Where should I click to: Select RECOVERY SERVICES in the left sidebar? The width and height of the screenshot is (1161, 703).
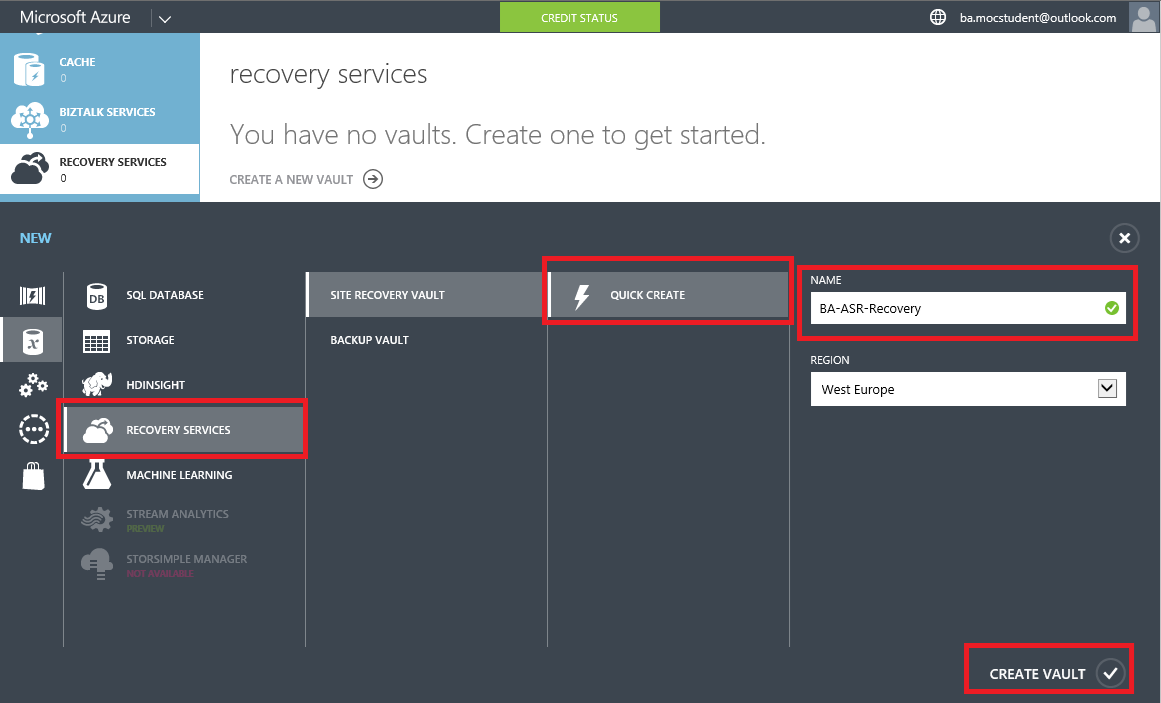99,169
